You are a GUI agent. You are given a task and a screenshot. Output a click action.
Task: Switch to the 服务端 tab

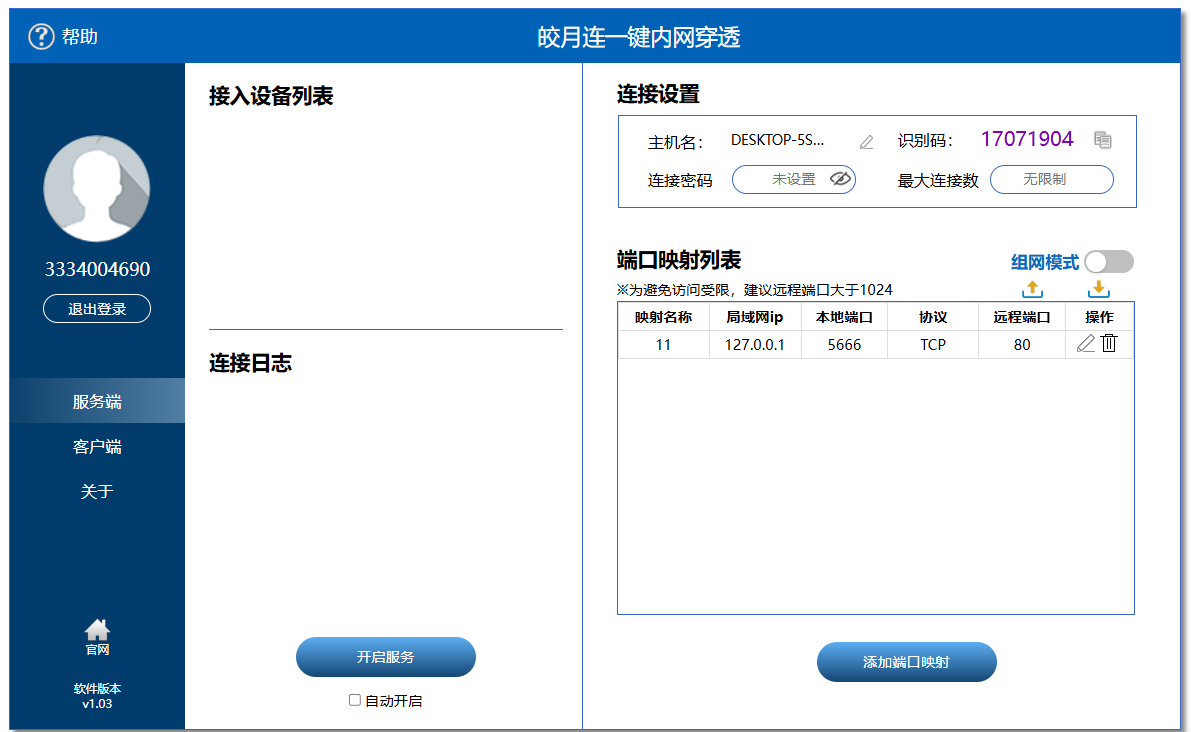click(x=97, y=401)
